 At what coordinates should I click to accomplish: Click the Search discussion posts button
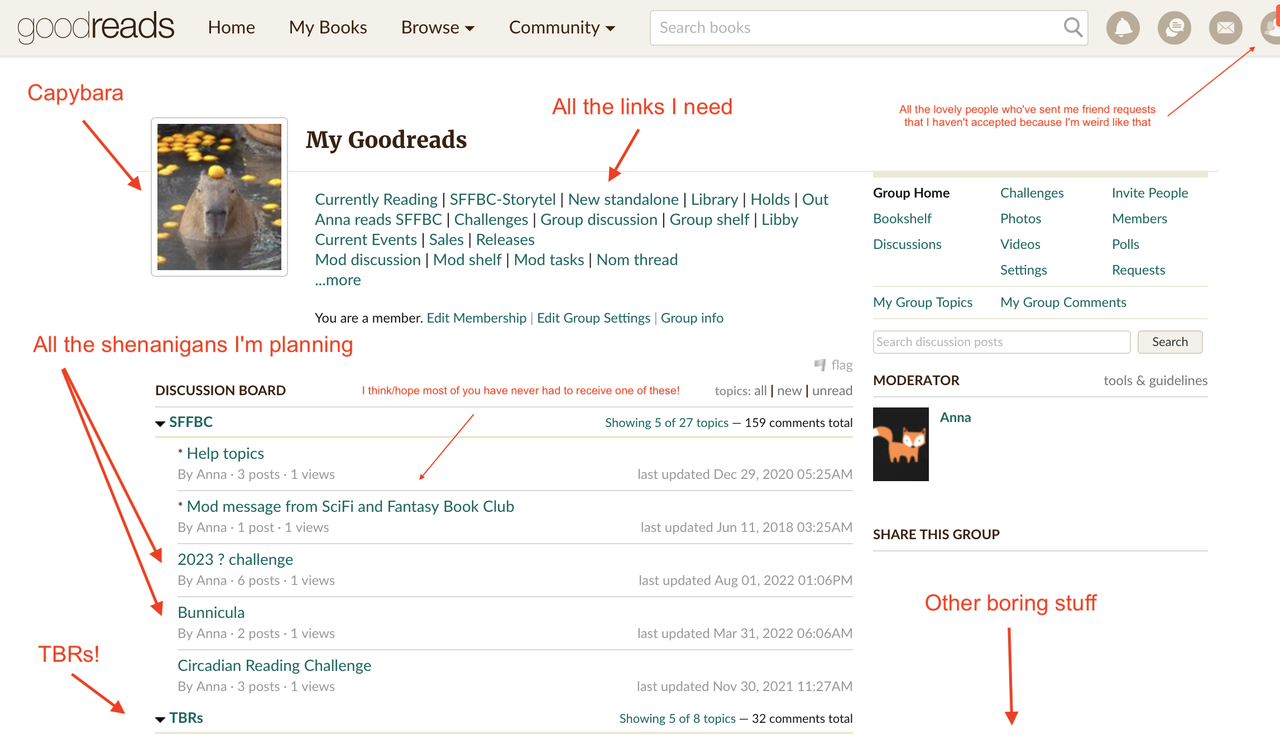(1170, 342)
